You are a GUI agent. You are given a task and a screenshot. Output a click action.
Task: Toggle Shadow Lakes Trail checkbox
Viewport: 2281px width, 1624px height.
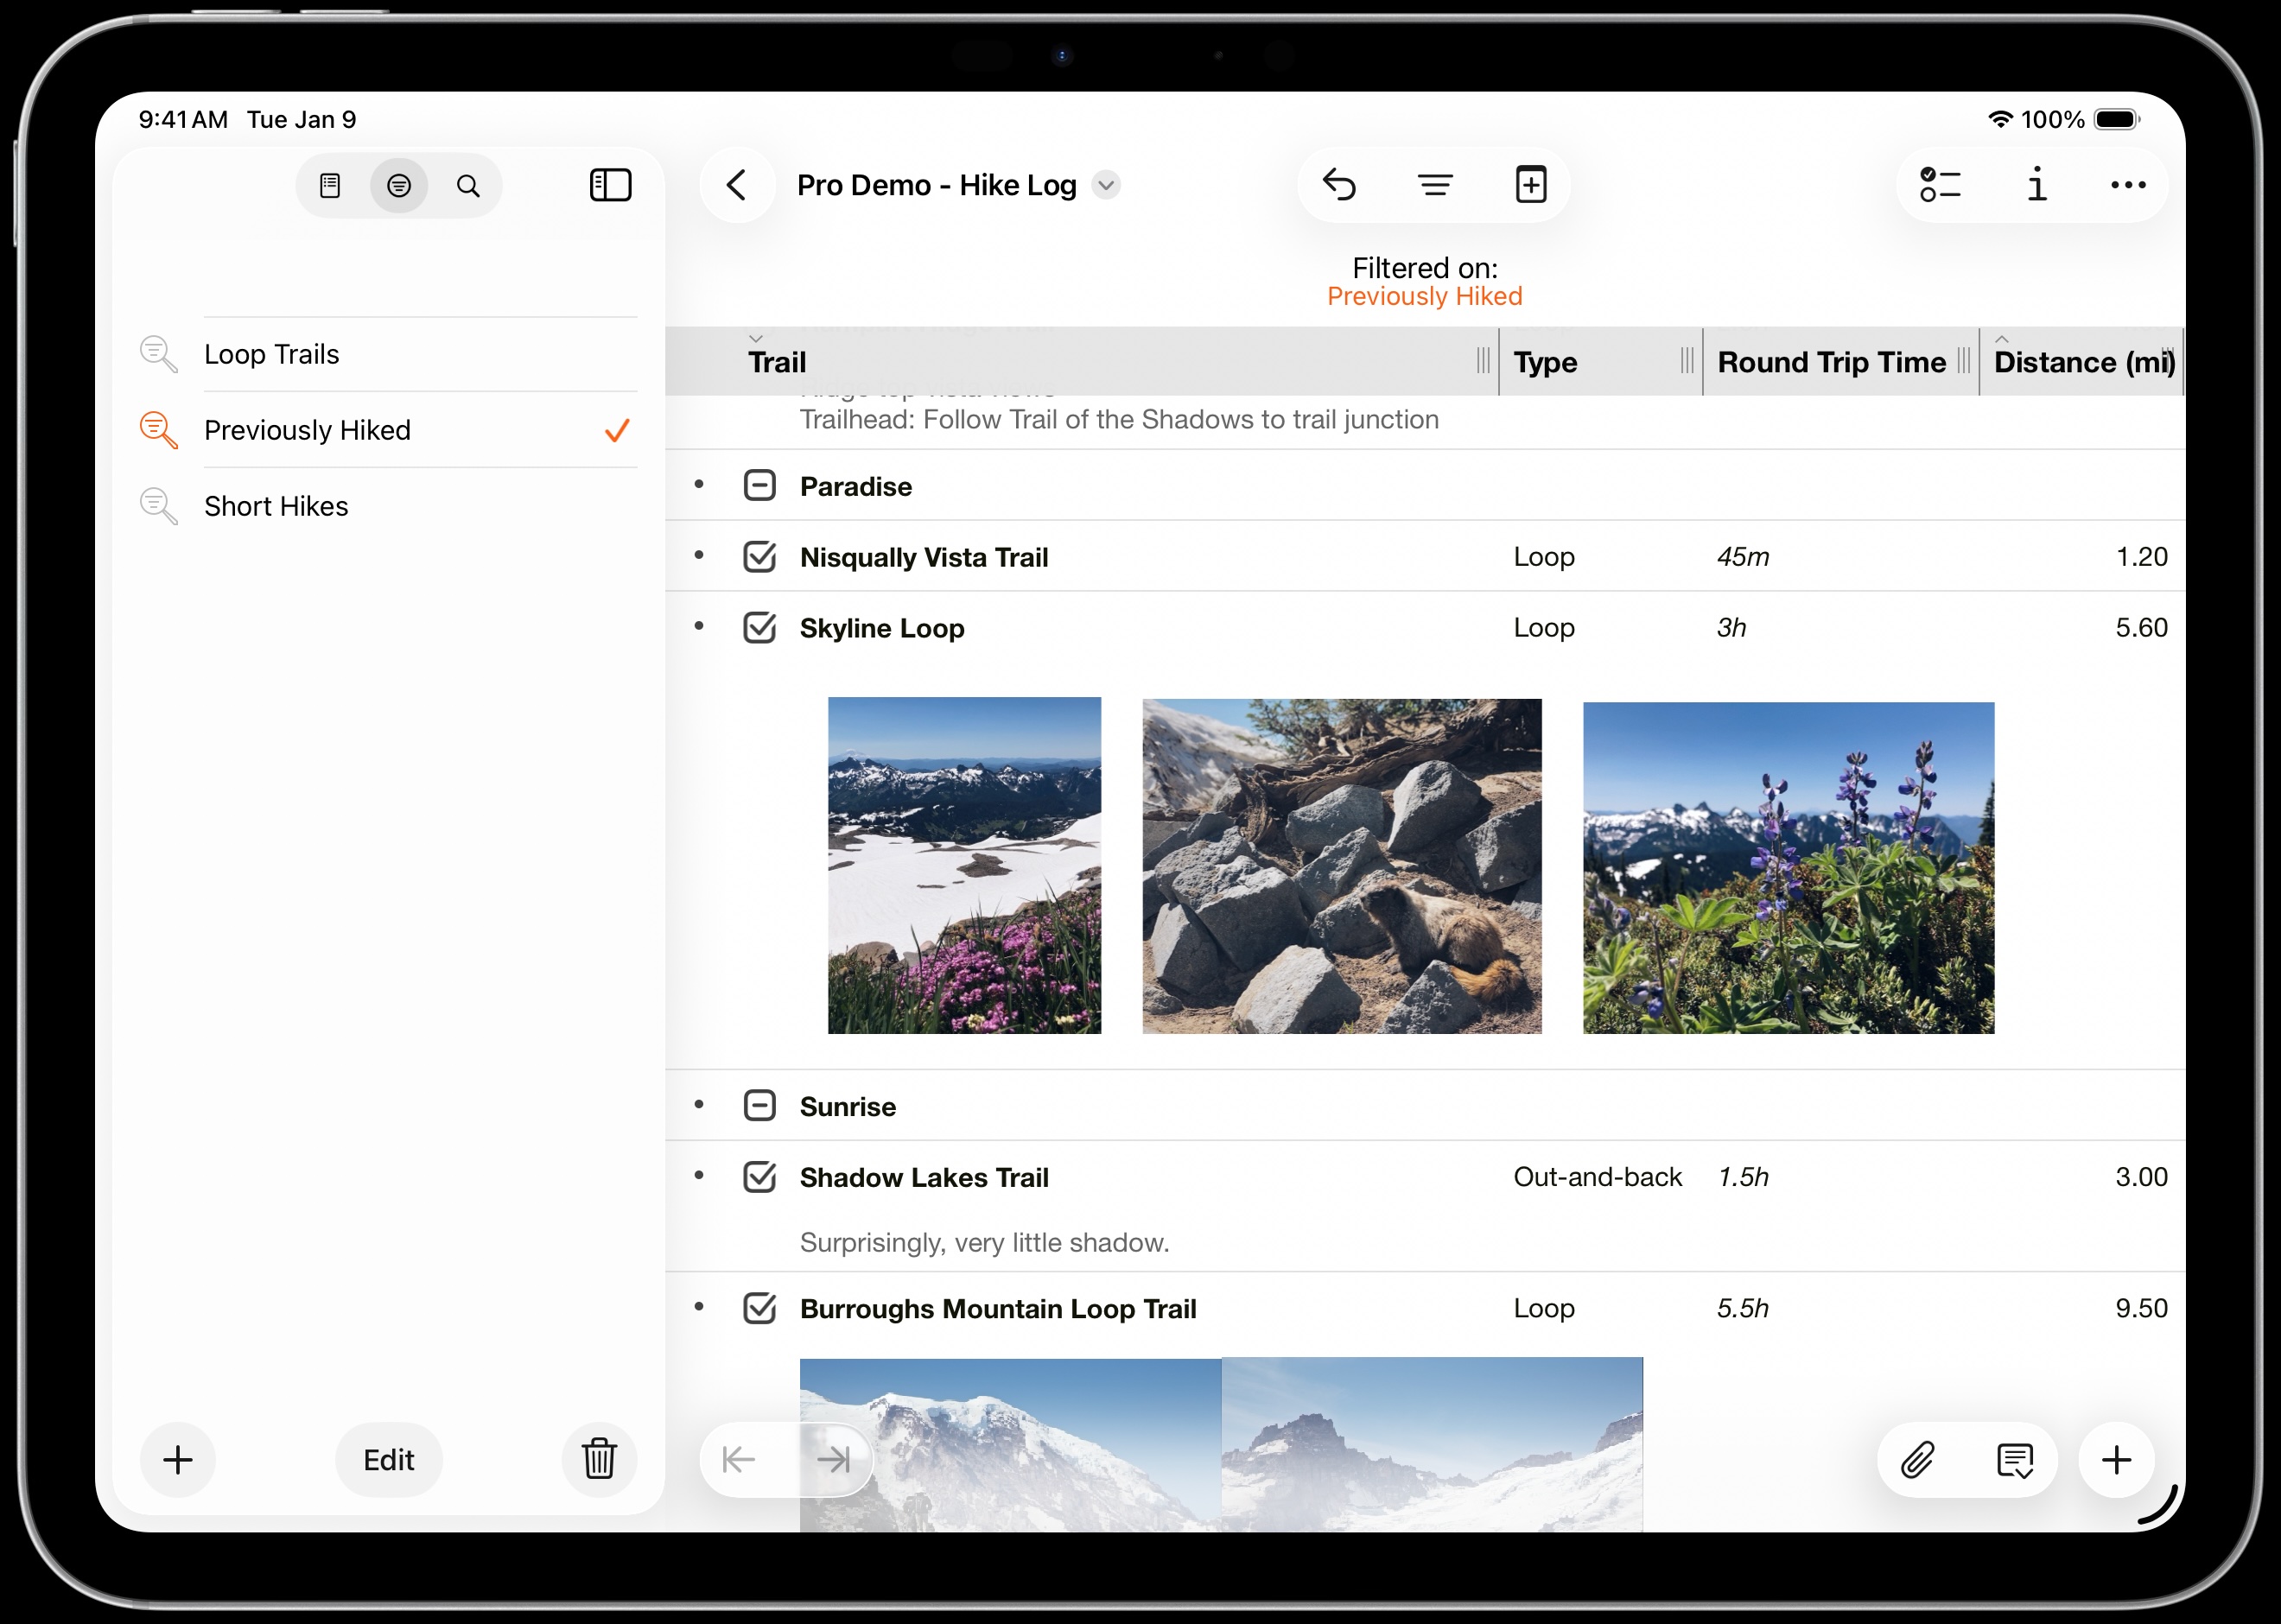[x=759, y=1177]
